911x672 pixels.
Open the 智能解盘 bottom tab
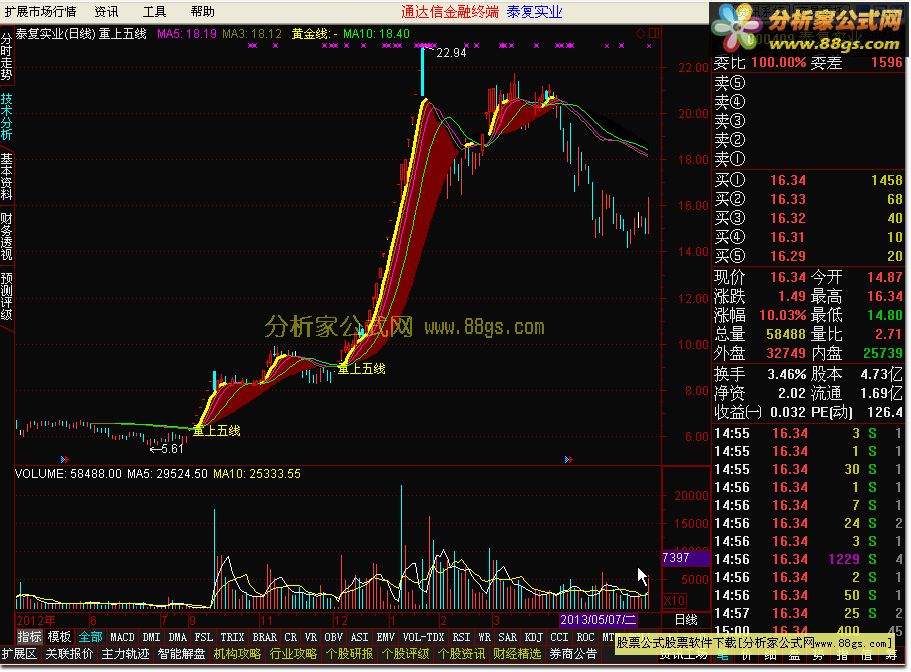[x=181, y=654]
